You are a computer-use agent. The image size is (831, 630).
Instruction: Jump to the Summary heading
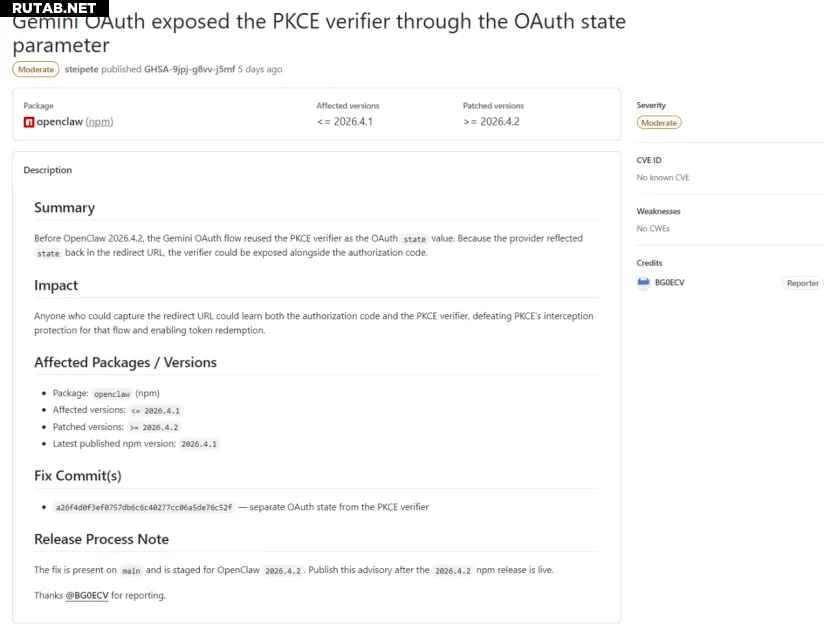pos(64,208)
